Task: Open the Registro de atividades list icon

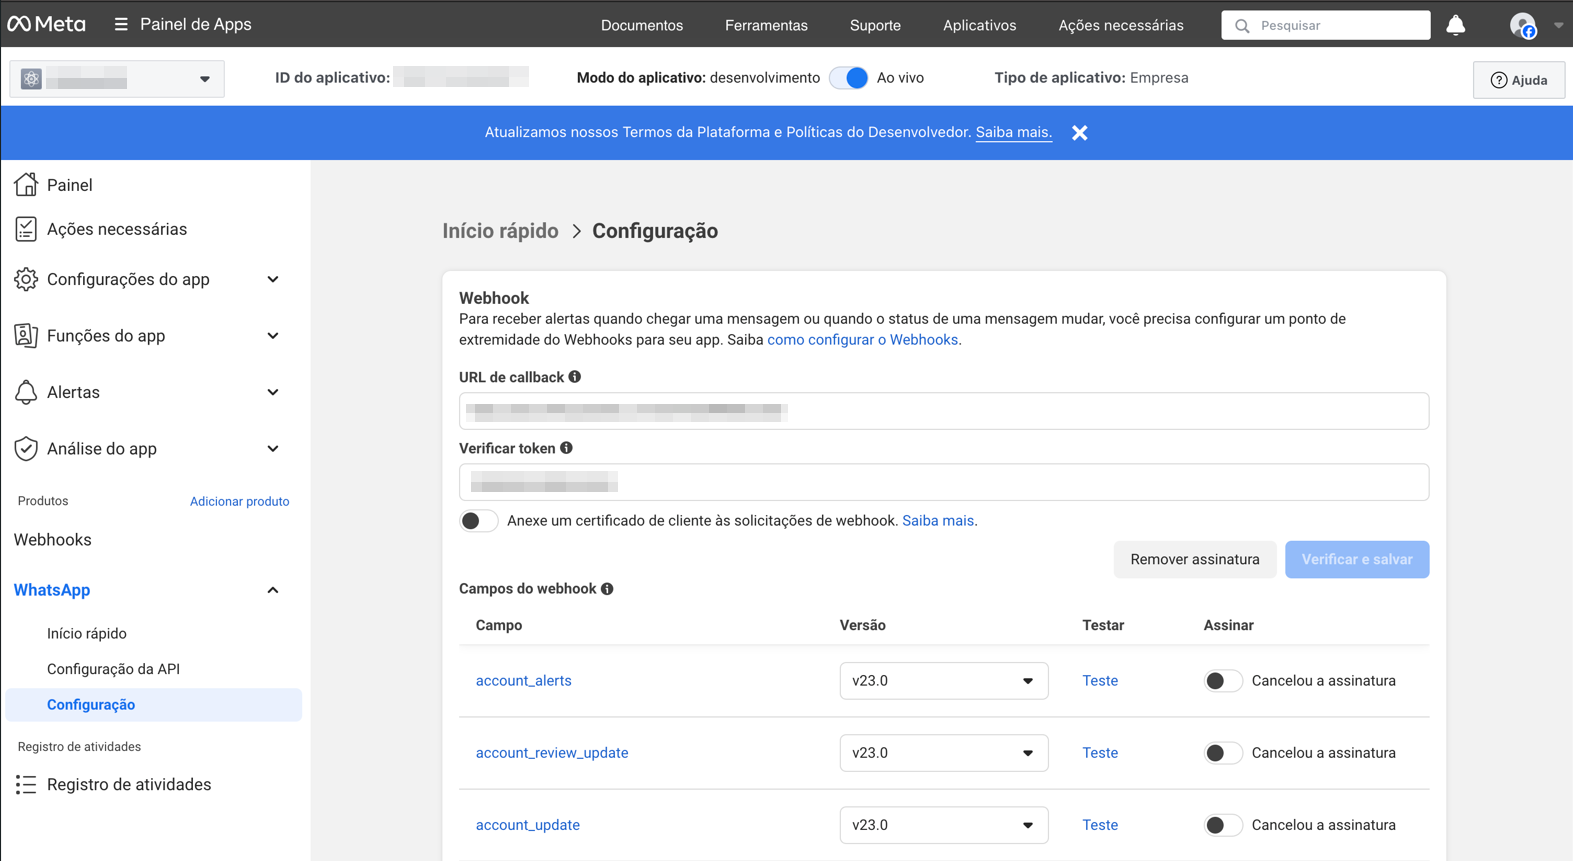Action: [x=26, y=785]
